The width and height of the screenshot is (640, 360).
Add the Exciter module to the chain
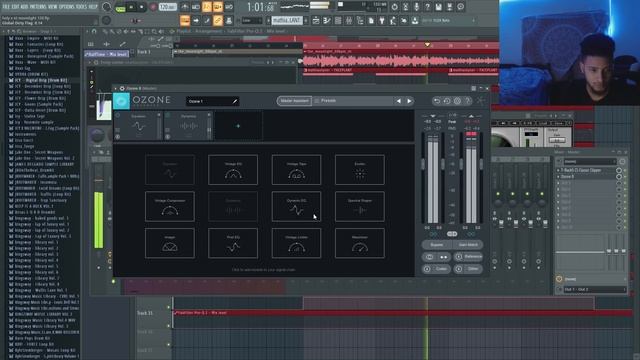point(360,170)
